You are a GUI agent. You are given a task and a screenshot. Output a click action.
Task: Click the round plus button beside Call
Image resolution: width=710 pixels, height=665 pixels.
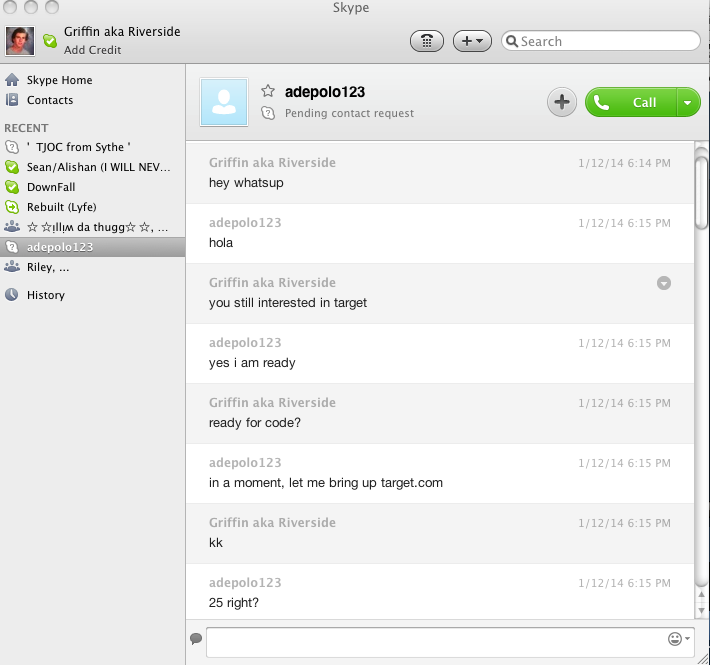[562, 102]
